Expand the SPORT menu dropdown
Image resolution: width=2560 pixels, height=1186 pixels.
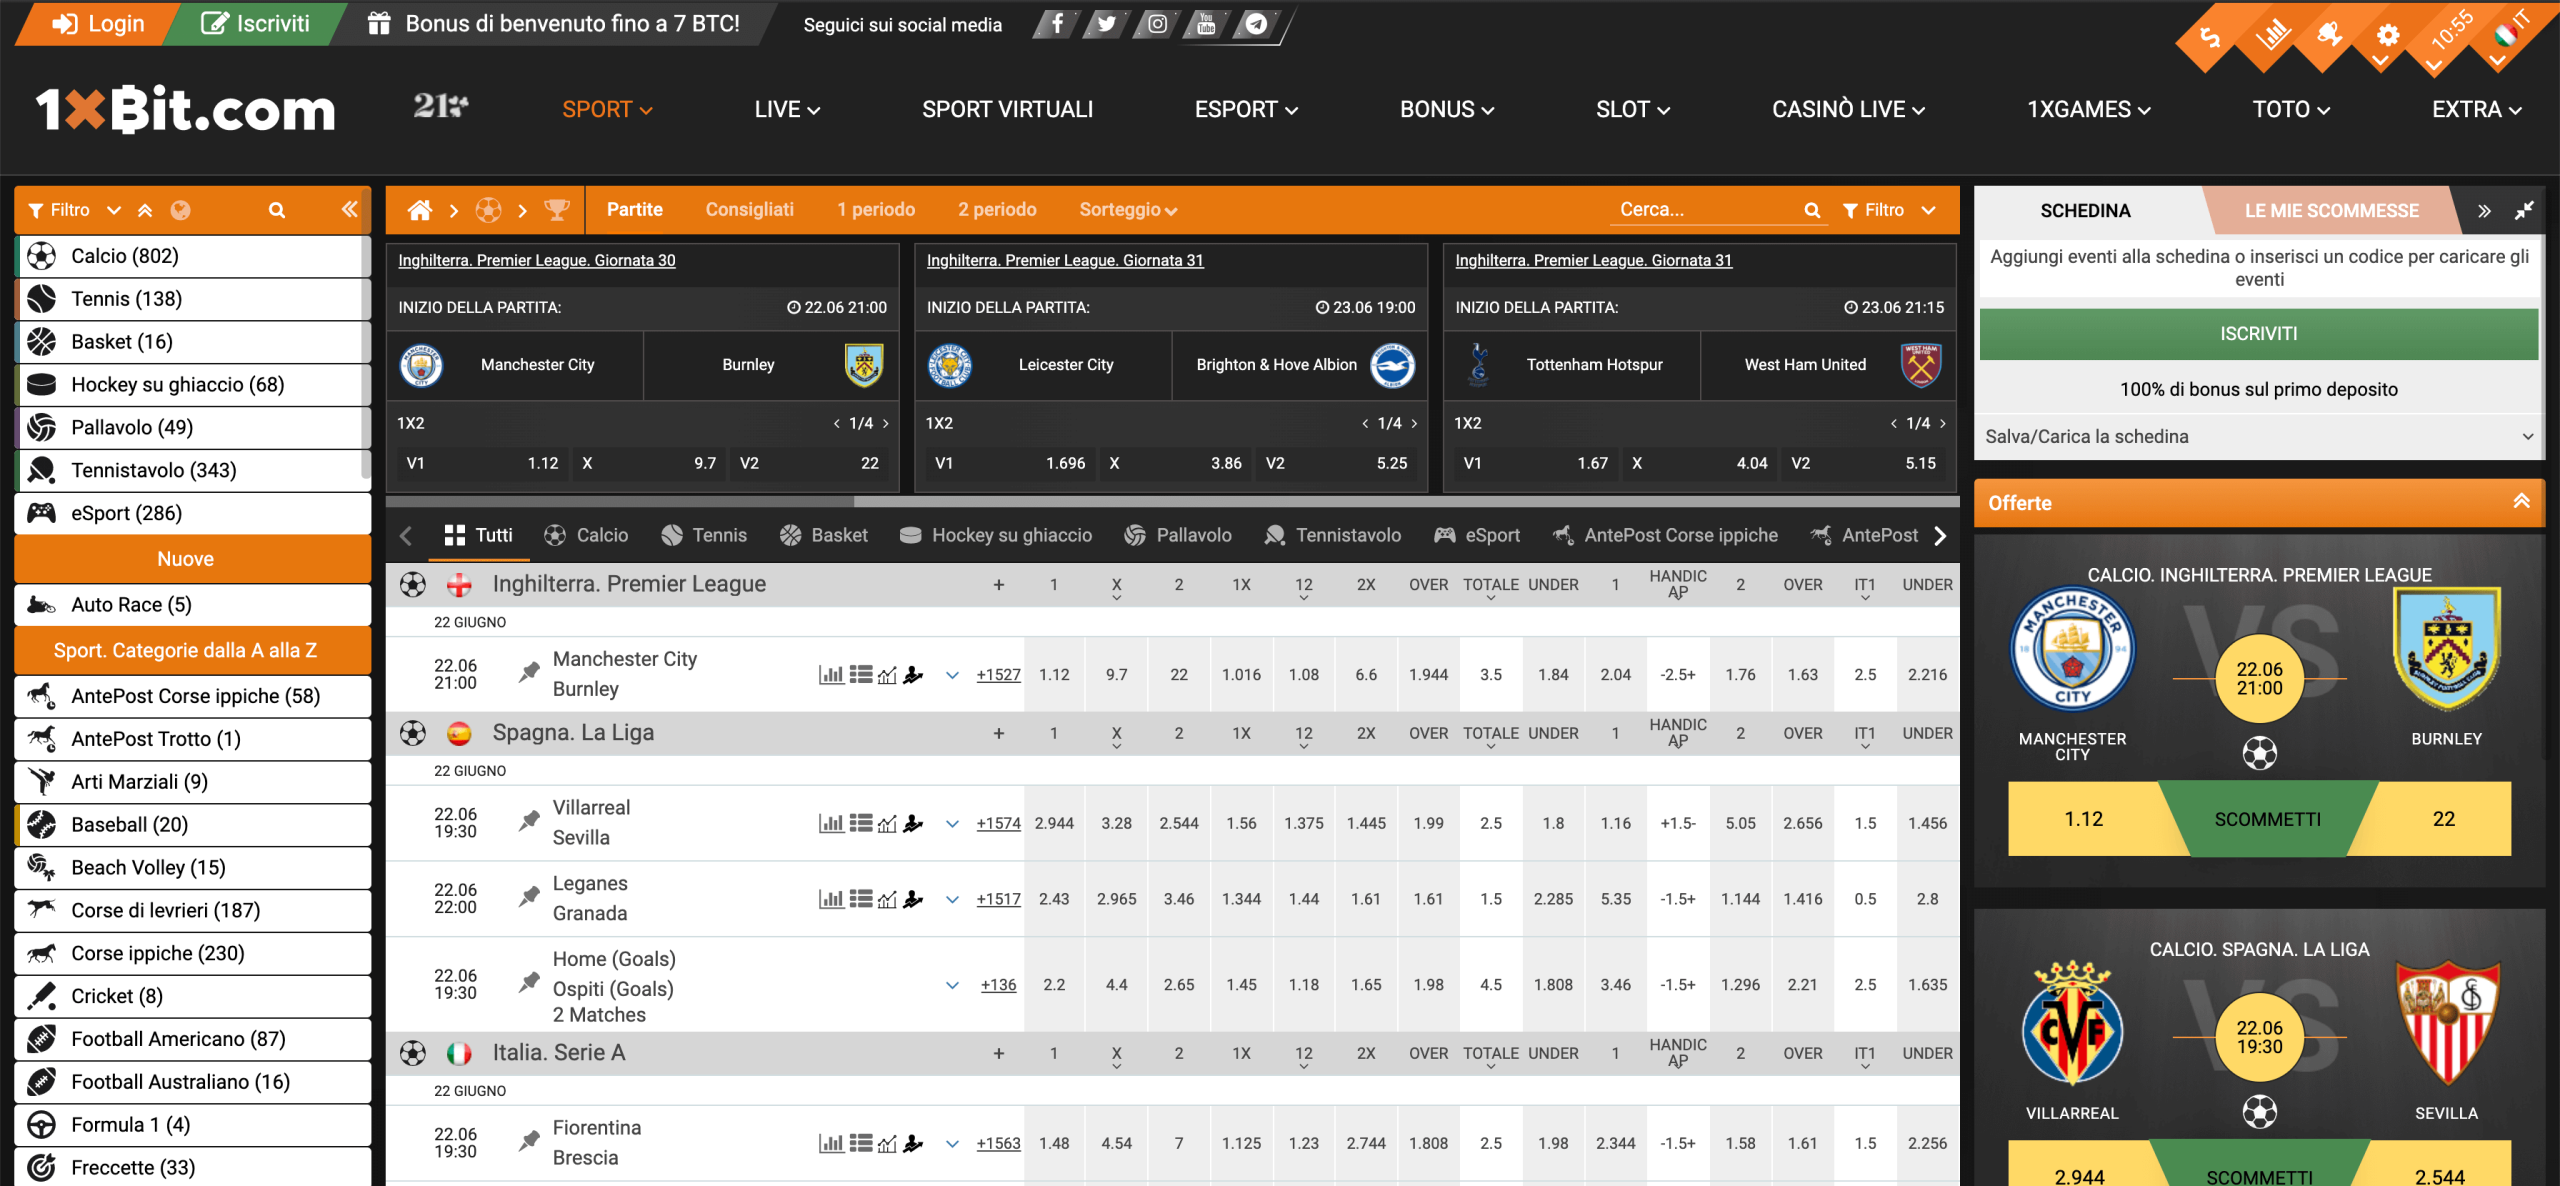point(607,110)
